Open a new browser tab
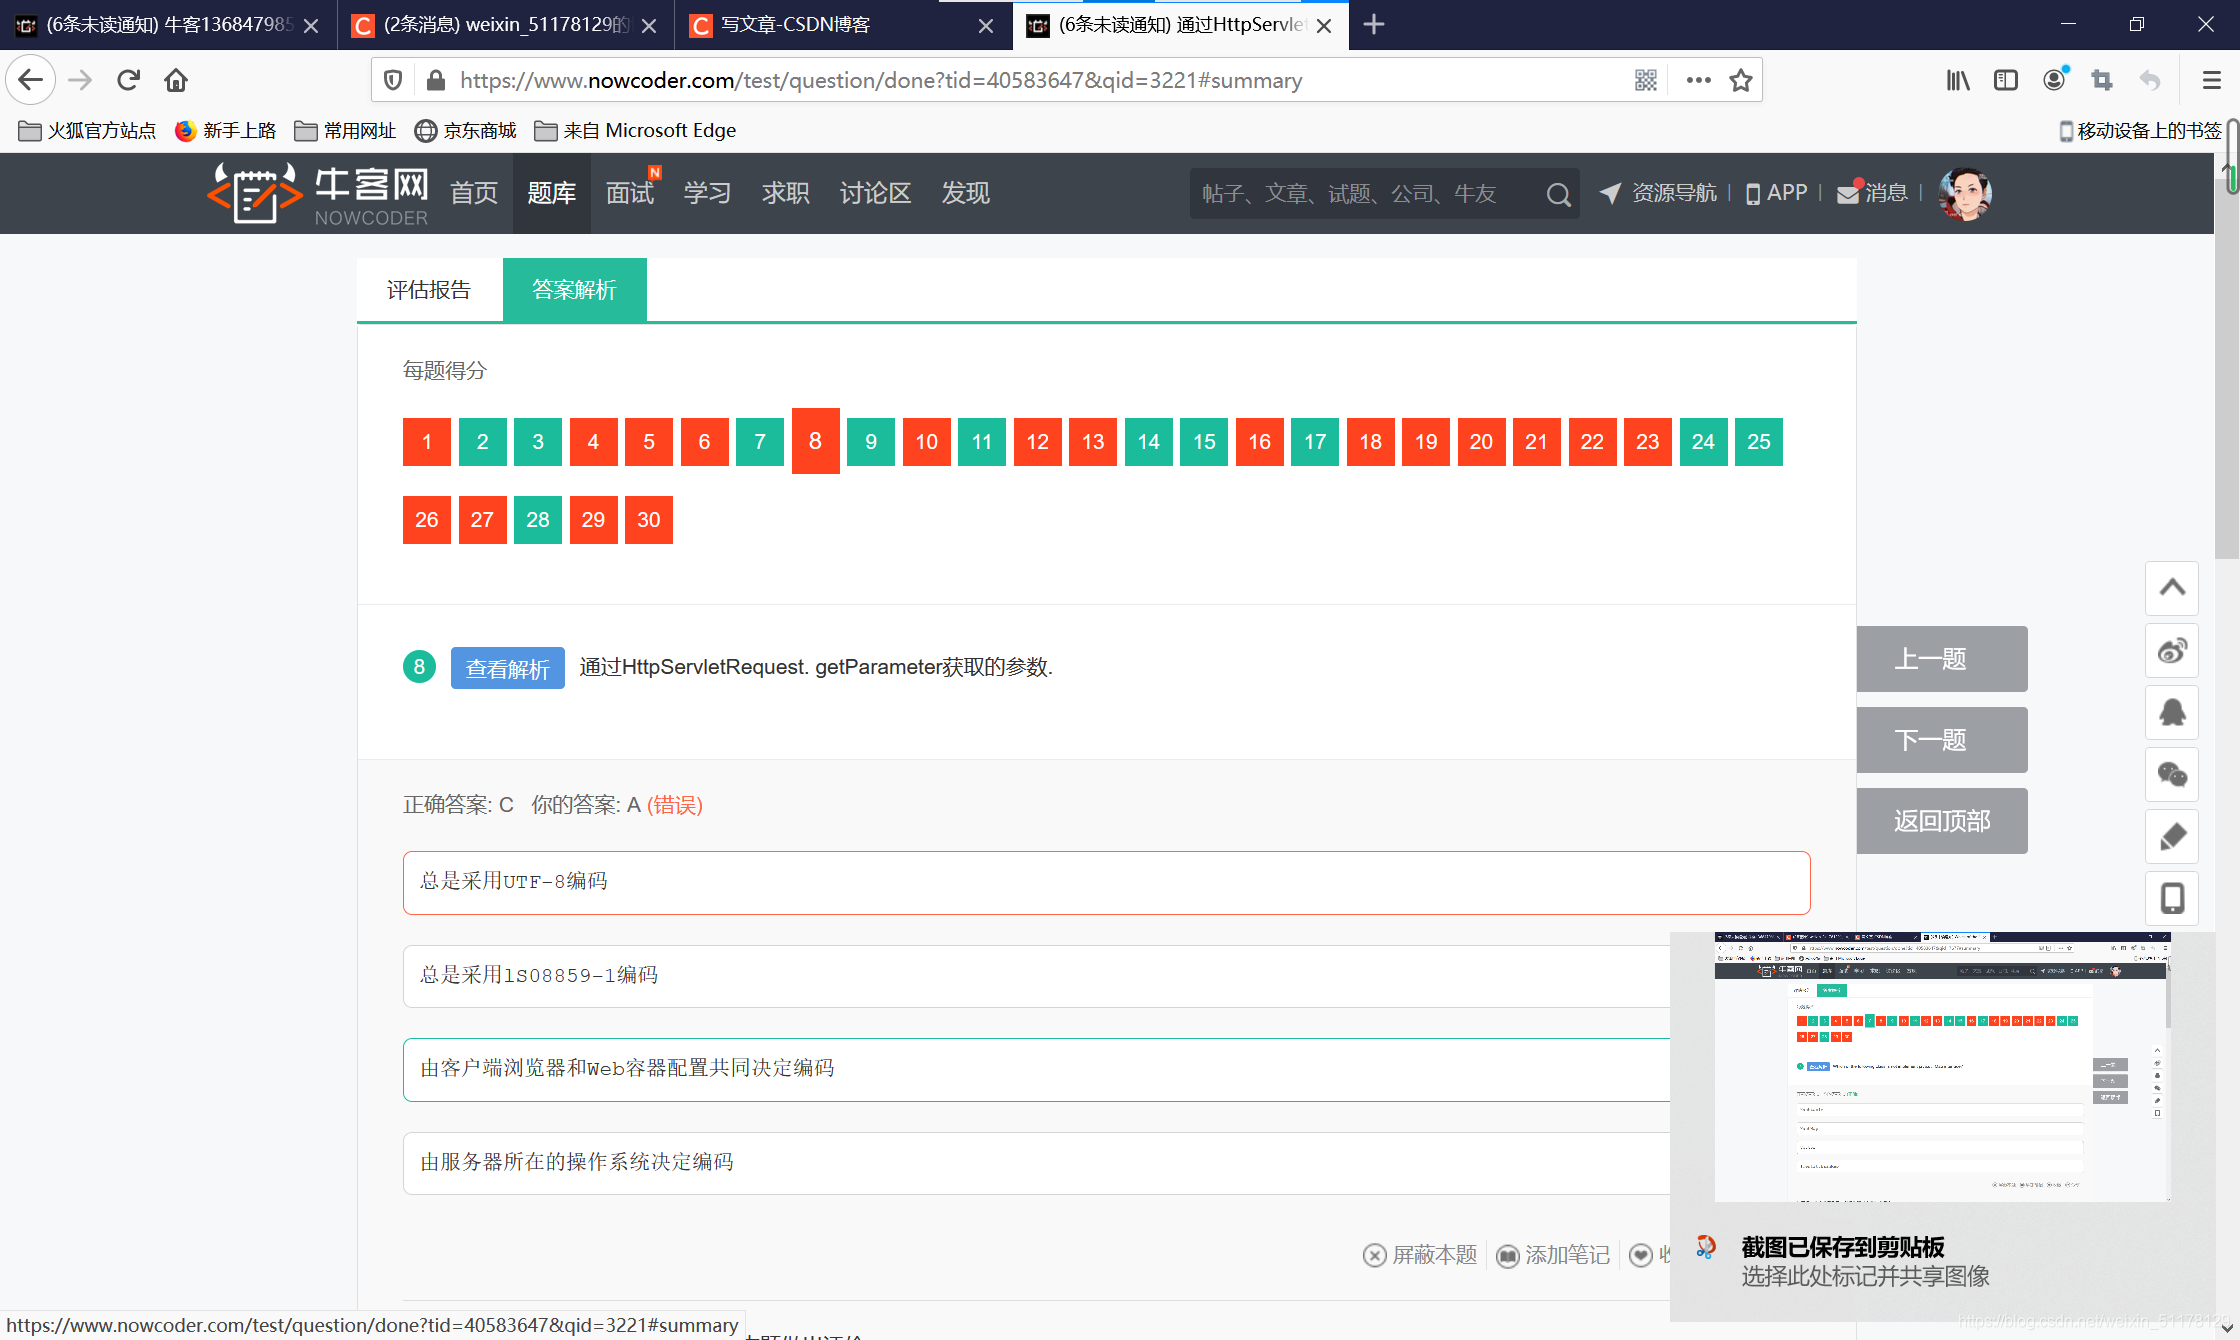The width and height of the screenshot is (2240, 1340). tap(1374, 25)
